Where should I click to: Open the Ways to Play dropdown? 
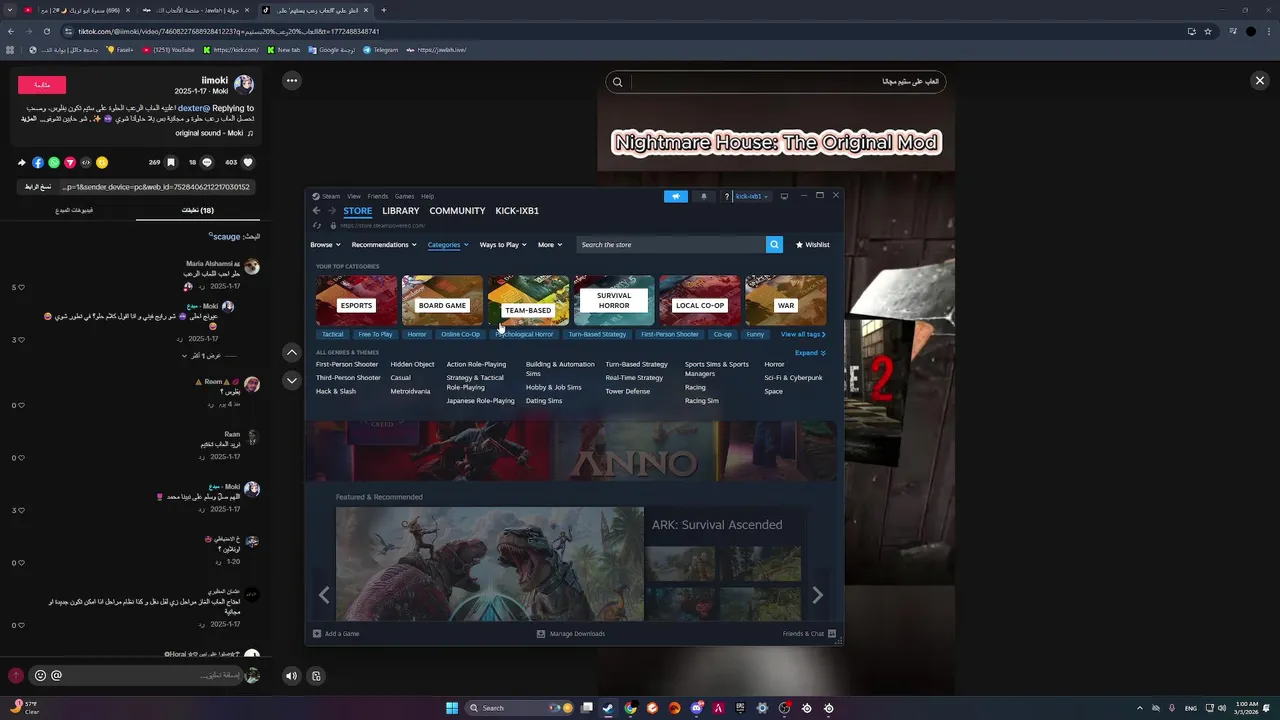coord(503,244)
